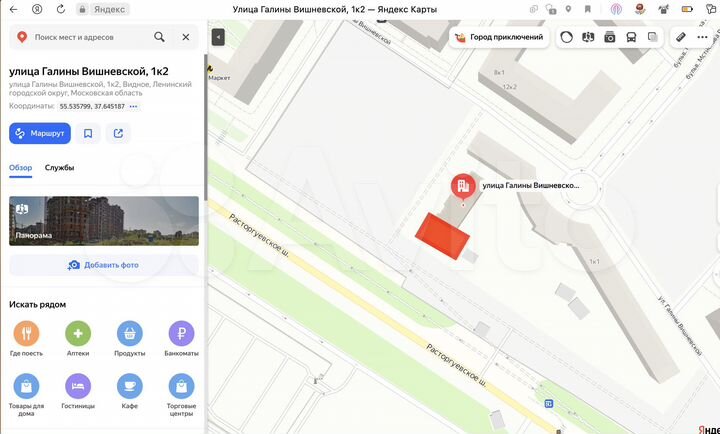Search nearby Гостиницы
Viewport: 720px width, 434px height.
point(78,392)
